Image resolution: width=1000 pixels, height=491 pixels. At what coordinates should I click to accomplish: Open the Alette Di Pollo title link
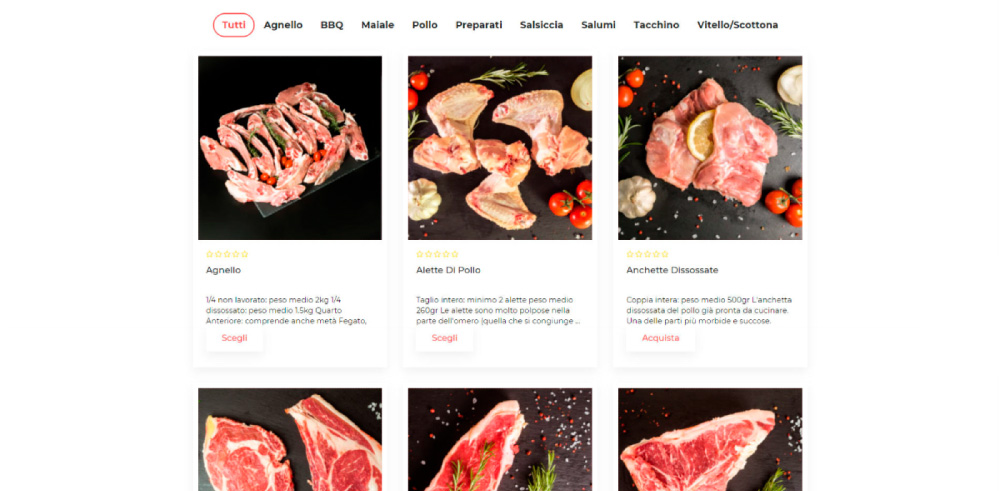point(448,270)
